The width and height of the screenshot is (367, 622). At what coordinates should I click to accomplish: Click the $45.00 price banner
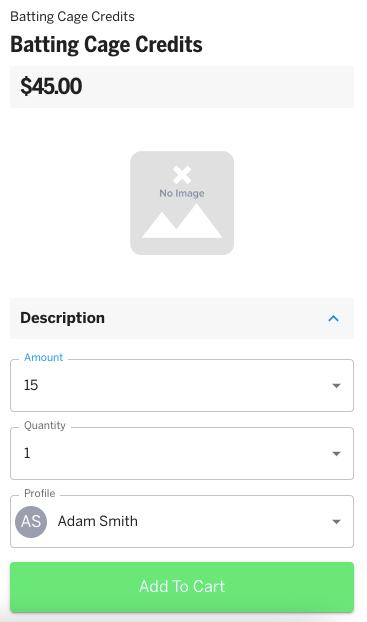pos(182,86)
